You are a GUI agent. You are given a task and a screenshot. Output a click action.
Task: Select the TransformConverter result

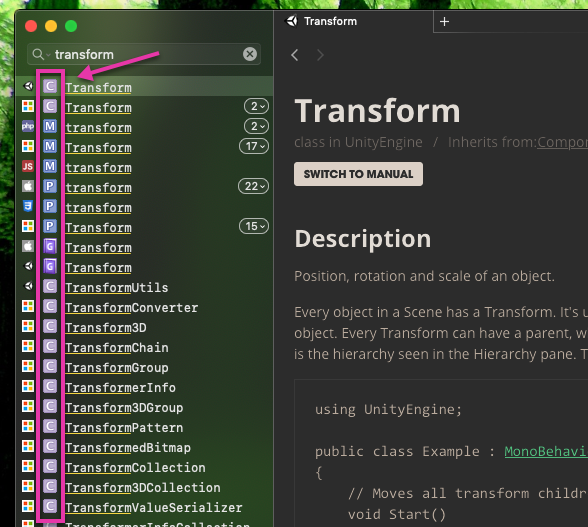pos(132,308)
